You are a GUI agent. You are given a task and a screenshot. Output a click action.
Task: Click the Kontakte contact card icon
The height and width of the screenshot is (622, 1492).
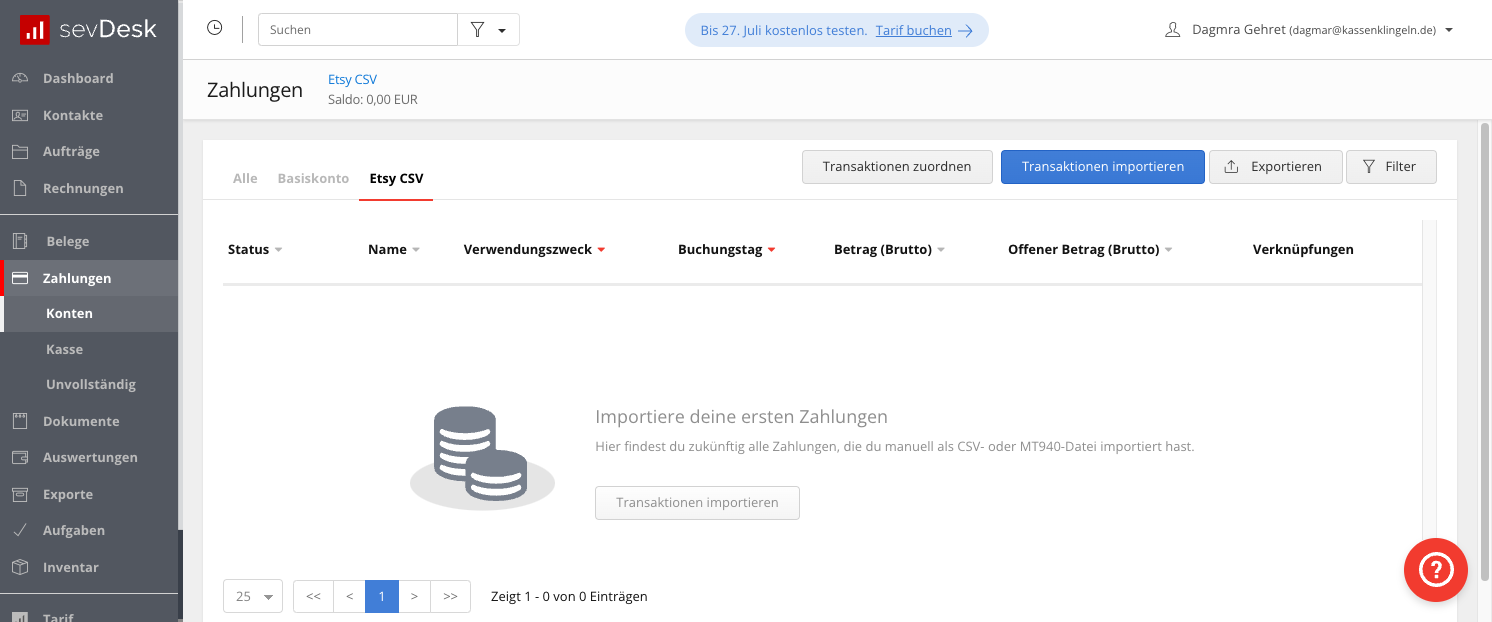point(20,115)
